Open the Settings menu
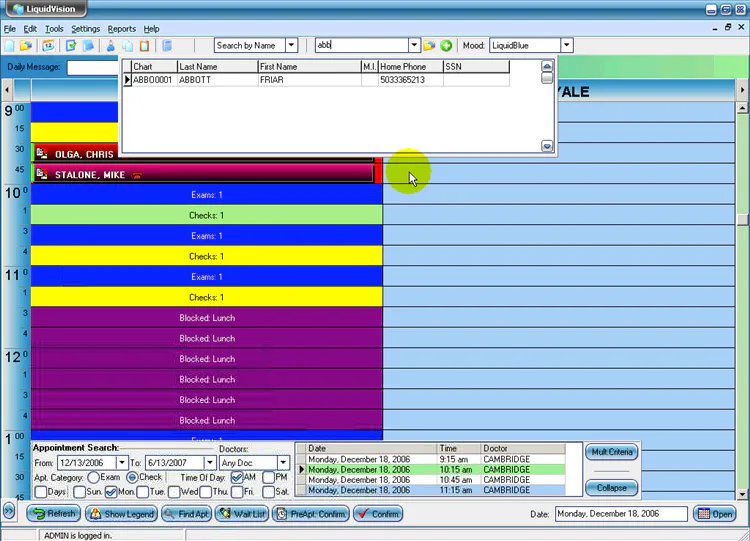The image size is (750, 541). click(x=86, y=29)
